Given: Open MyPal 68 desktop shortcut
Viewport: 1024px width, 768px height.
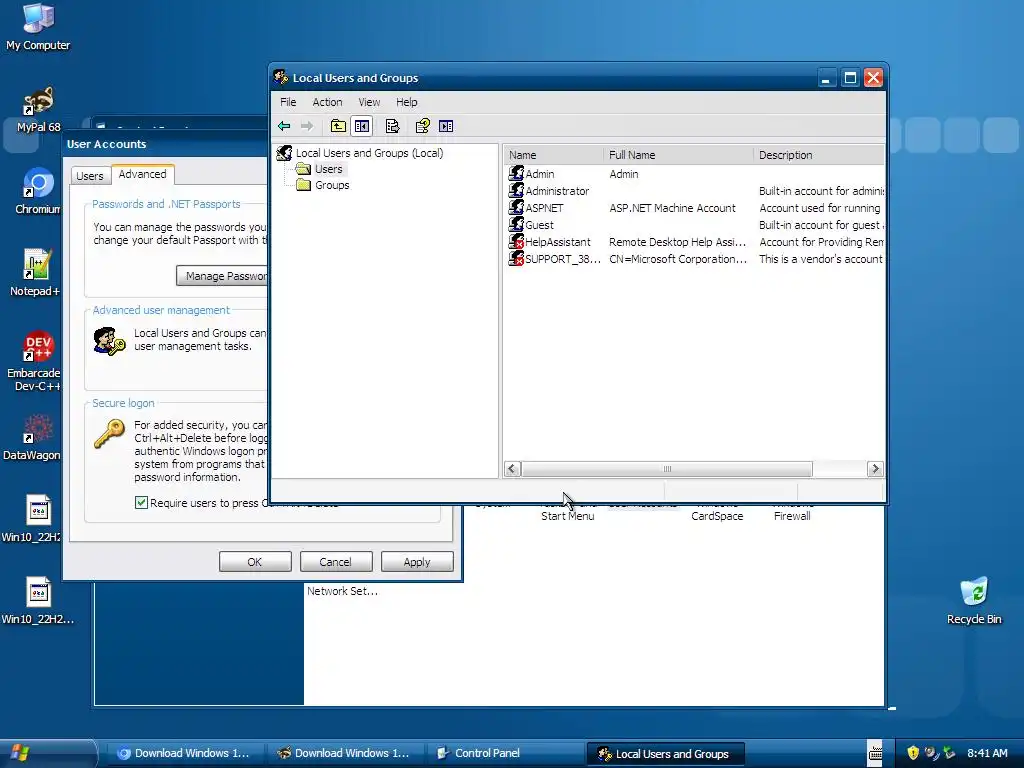Looking at the screenshot, I should (38, 110).
